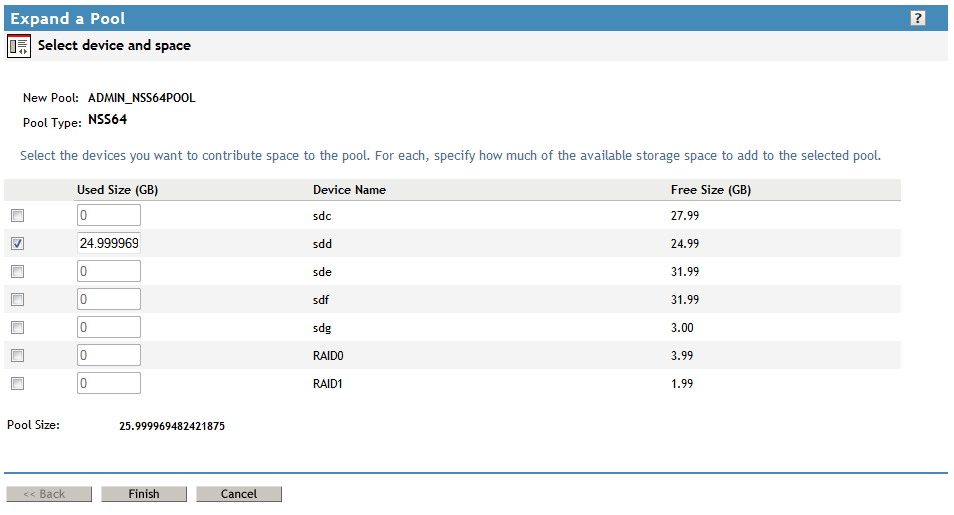The width and height of the screenshot is (954, 515).
Task: Open the help question mark icon
Action: point(917,18)
